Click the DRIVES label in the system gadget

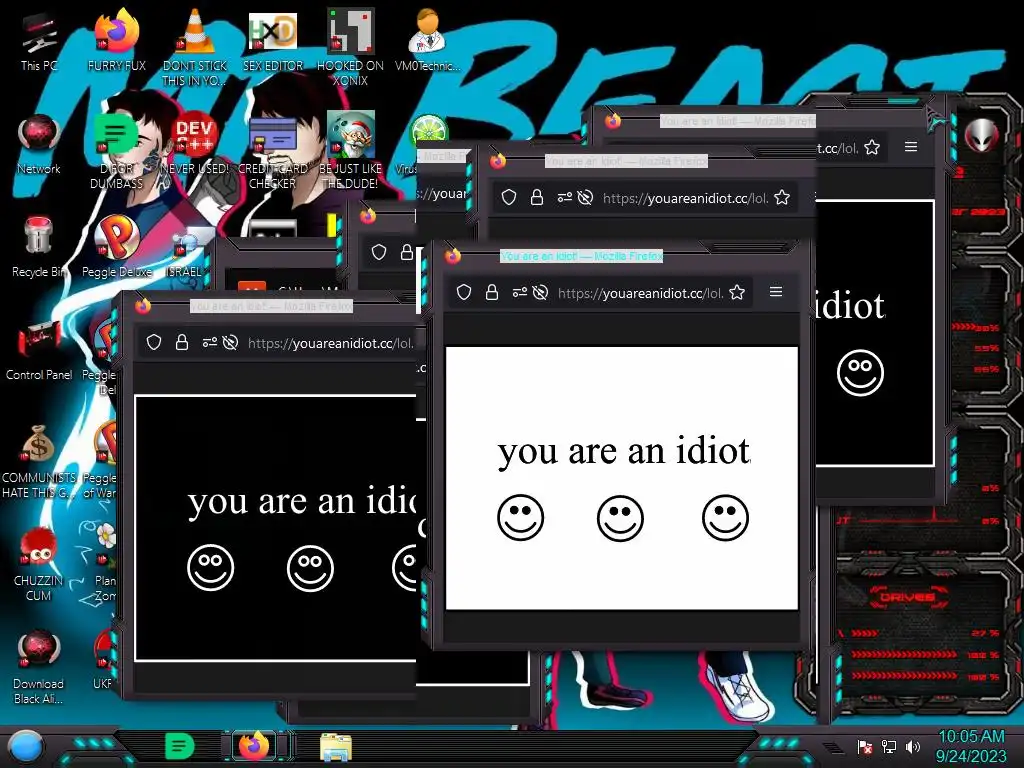click(x=906, y=597)
